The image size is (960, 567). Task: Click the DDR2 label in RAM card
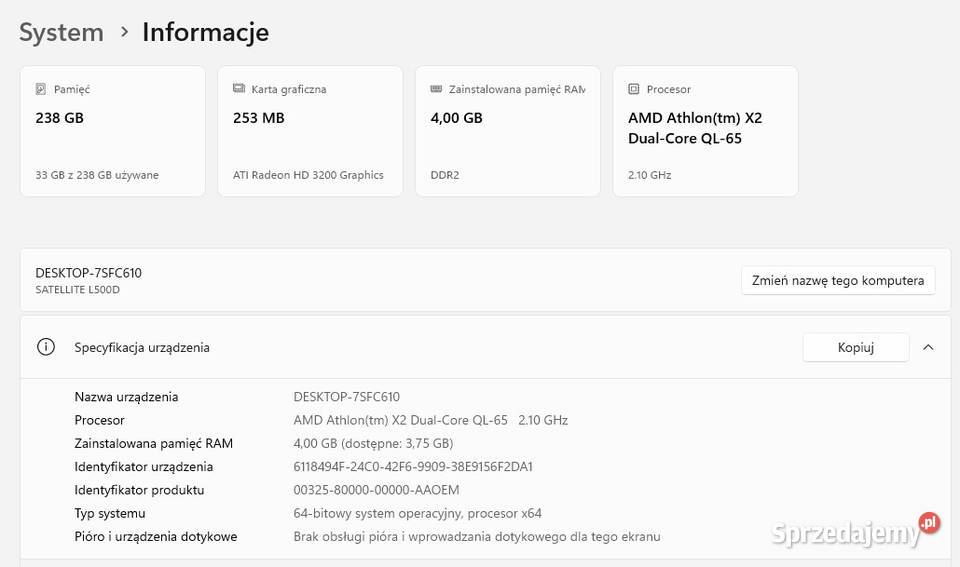[444, 175]
